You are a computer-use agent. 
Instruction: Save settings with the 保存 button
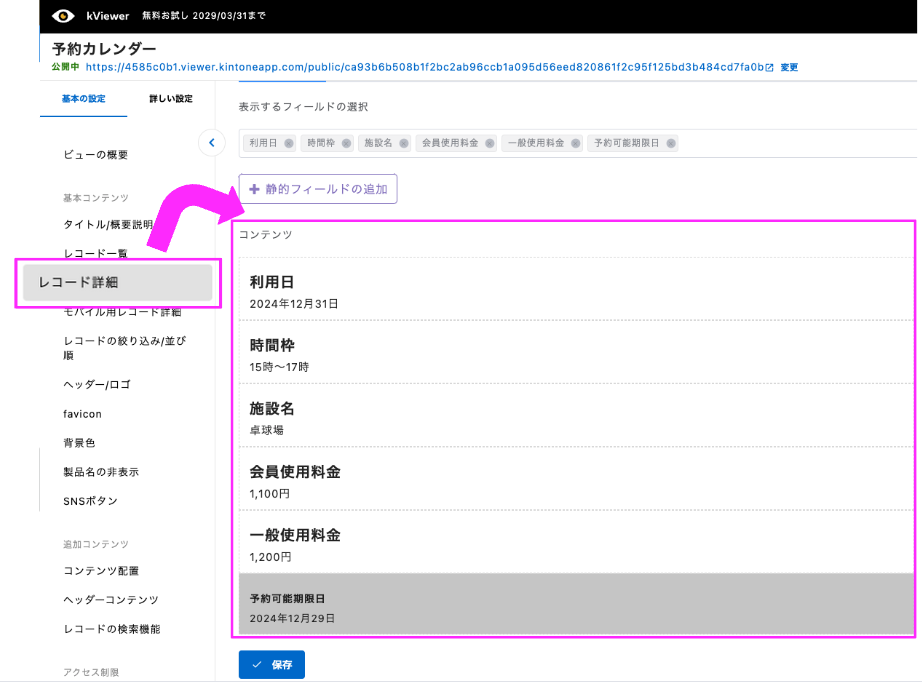click(x=272, y=664)
